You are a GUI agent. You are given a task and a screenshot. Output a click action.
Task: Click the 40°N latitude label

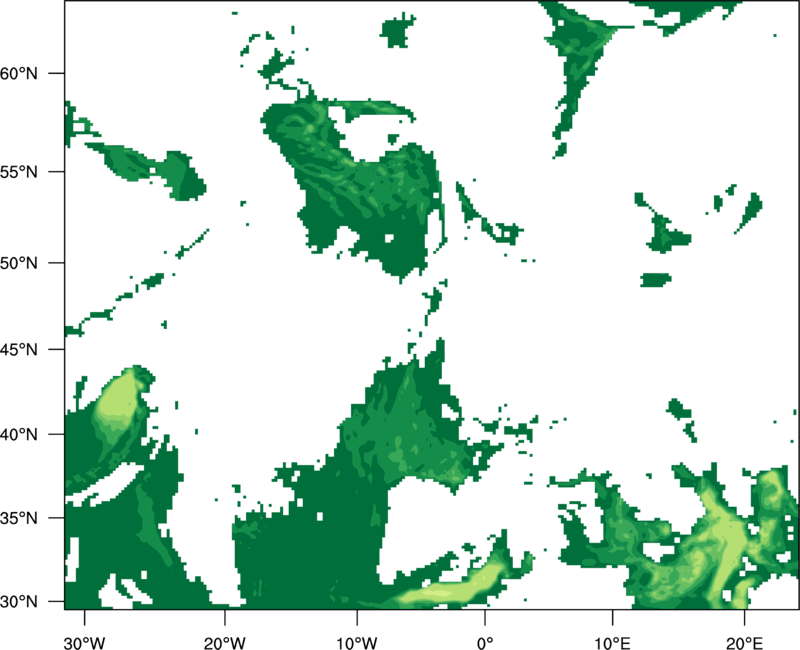(19, 434)
